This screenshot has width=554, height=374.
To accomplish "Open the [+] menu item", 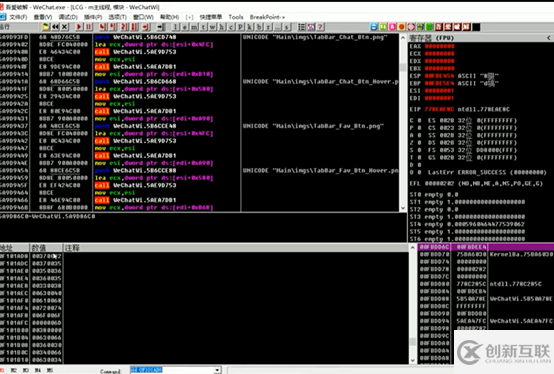I will [x=189, y=17].
